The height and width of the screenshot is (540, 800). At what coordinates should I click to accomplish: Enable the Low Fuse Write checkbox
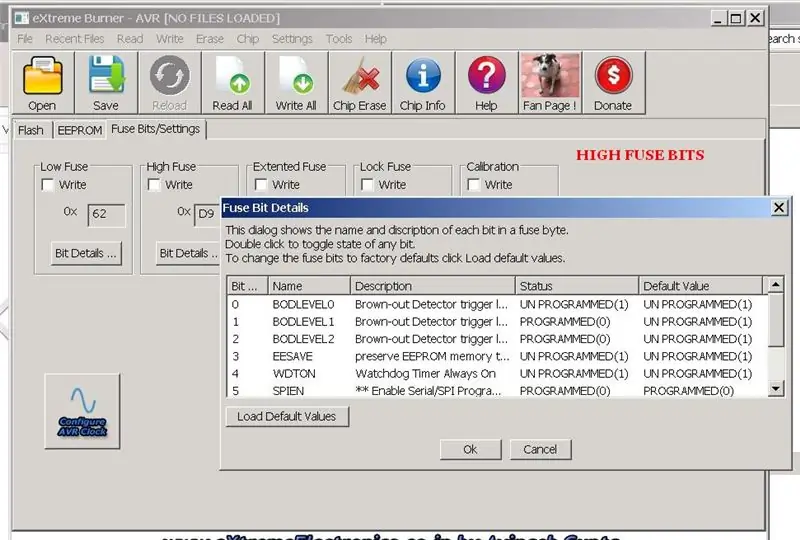[47, 184]
